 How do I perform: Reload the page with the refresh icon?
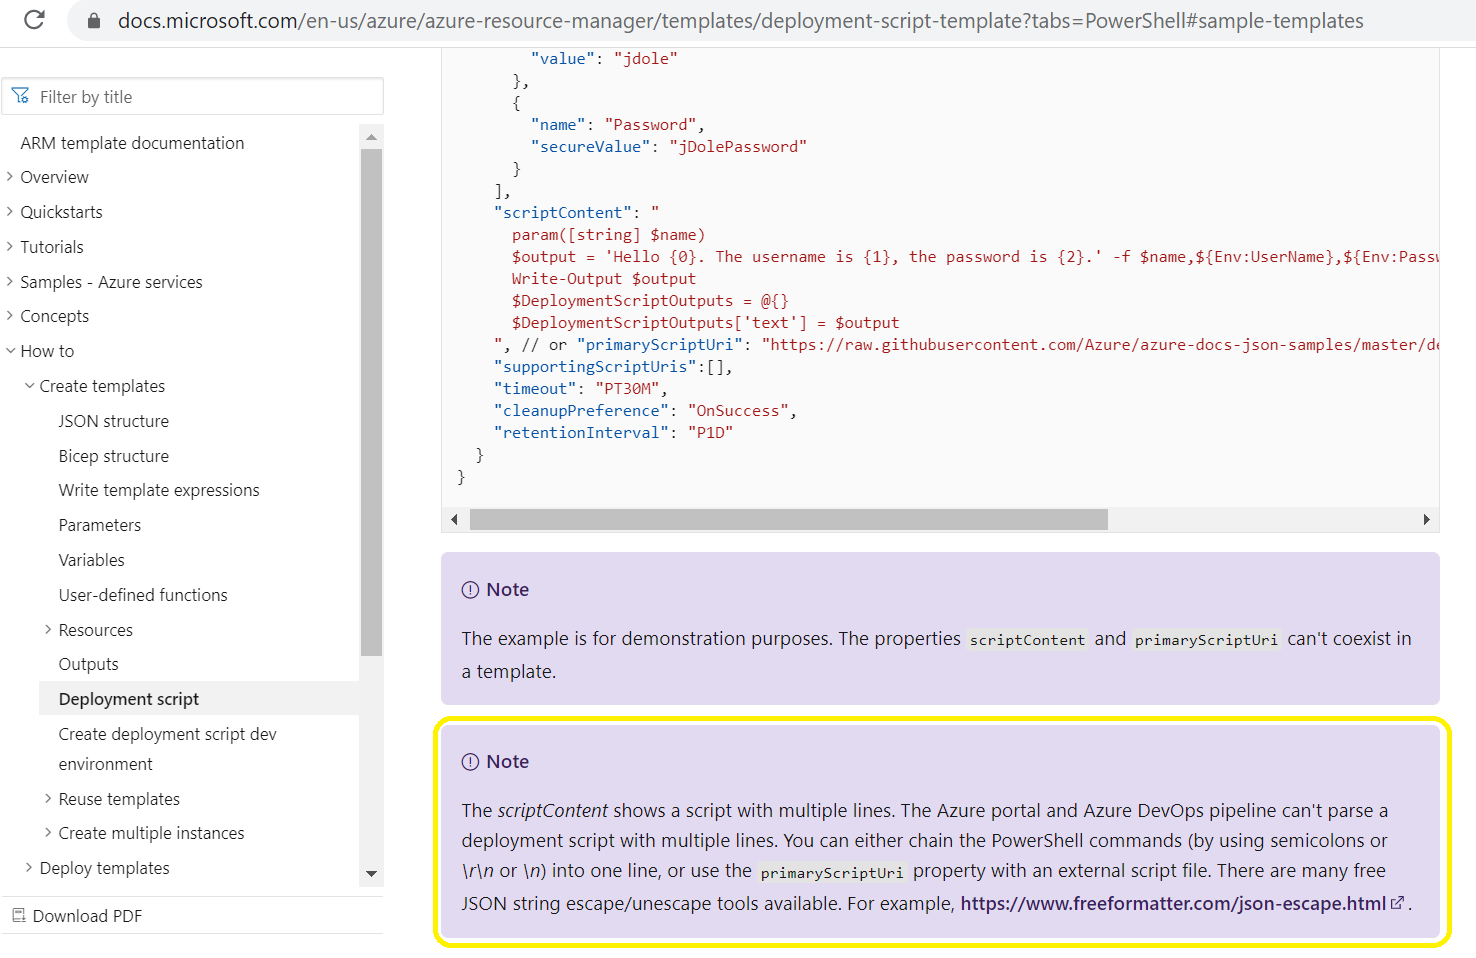coord(34,20)
